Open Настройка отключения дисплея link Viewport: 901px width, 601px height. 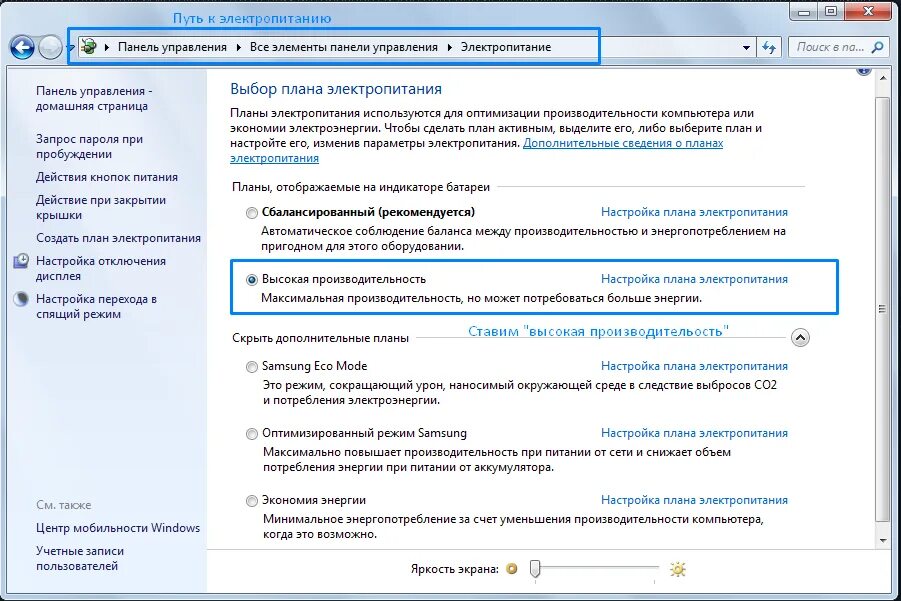point(101,268)
